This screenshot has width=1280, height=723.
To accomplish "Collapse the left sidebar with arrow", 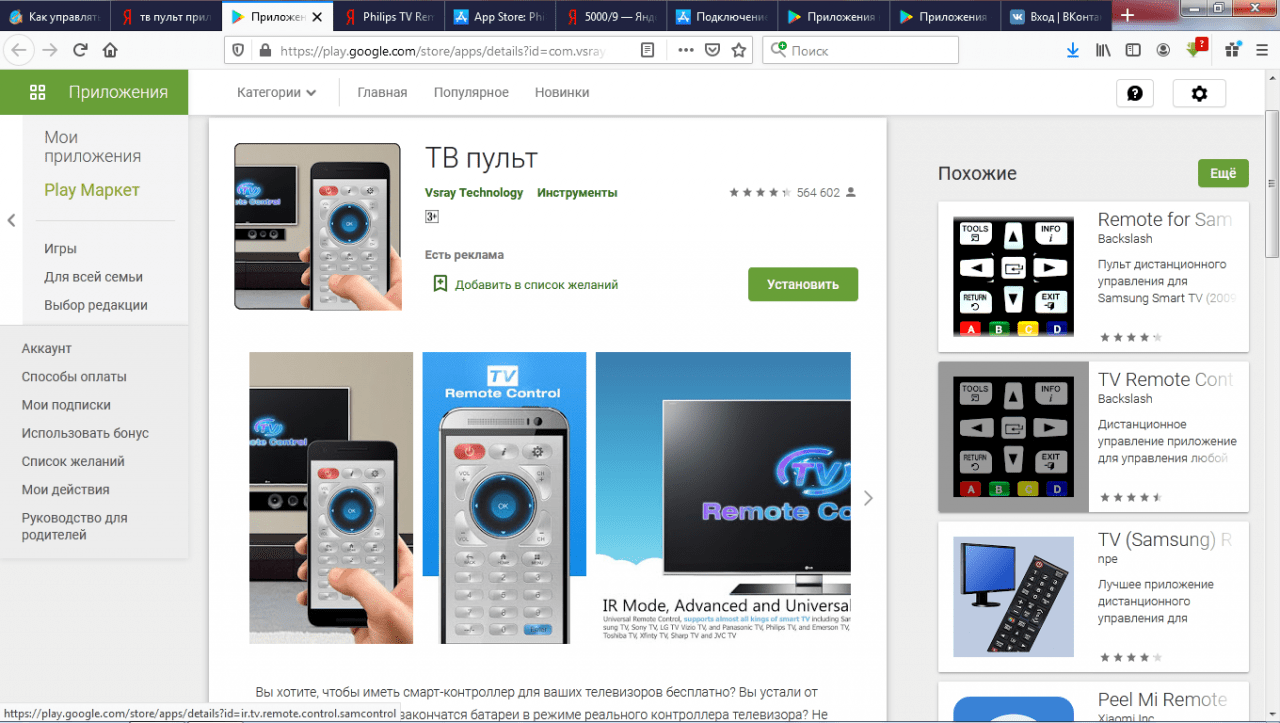I will click(11, 220).
